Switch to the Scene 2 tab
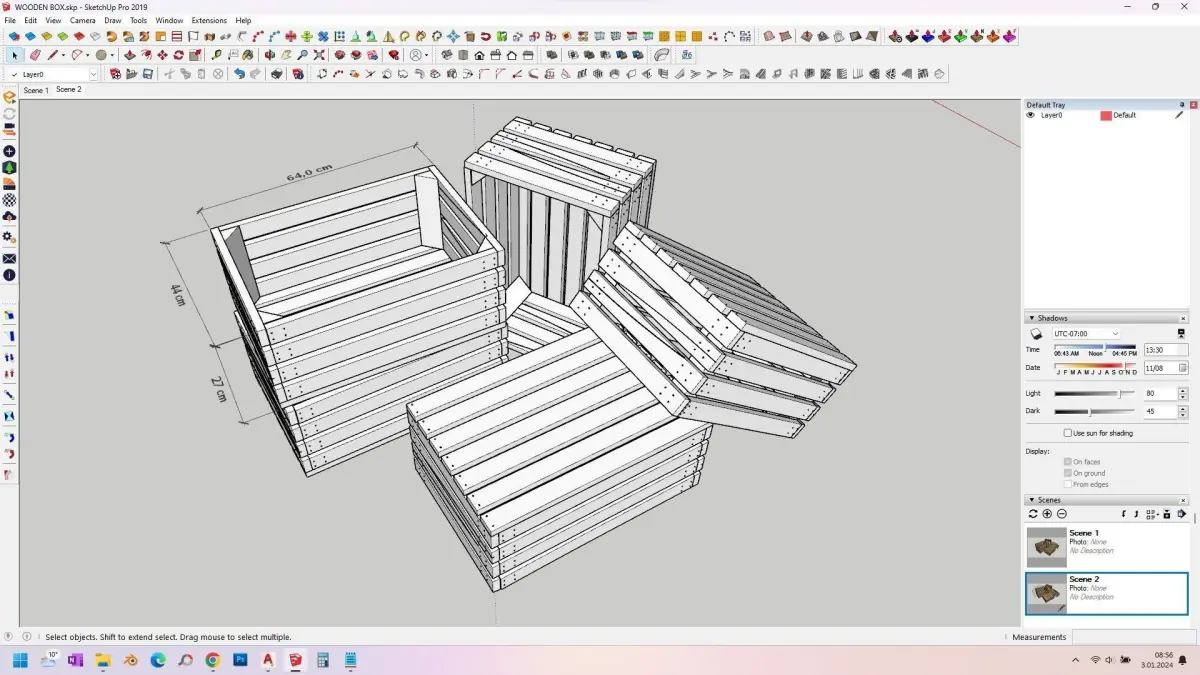This screenshot has width=1200, height=675. pyautogui.click(x=69, y=89)
